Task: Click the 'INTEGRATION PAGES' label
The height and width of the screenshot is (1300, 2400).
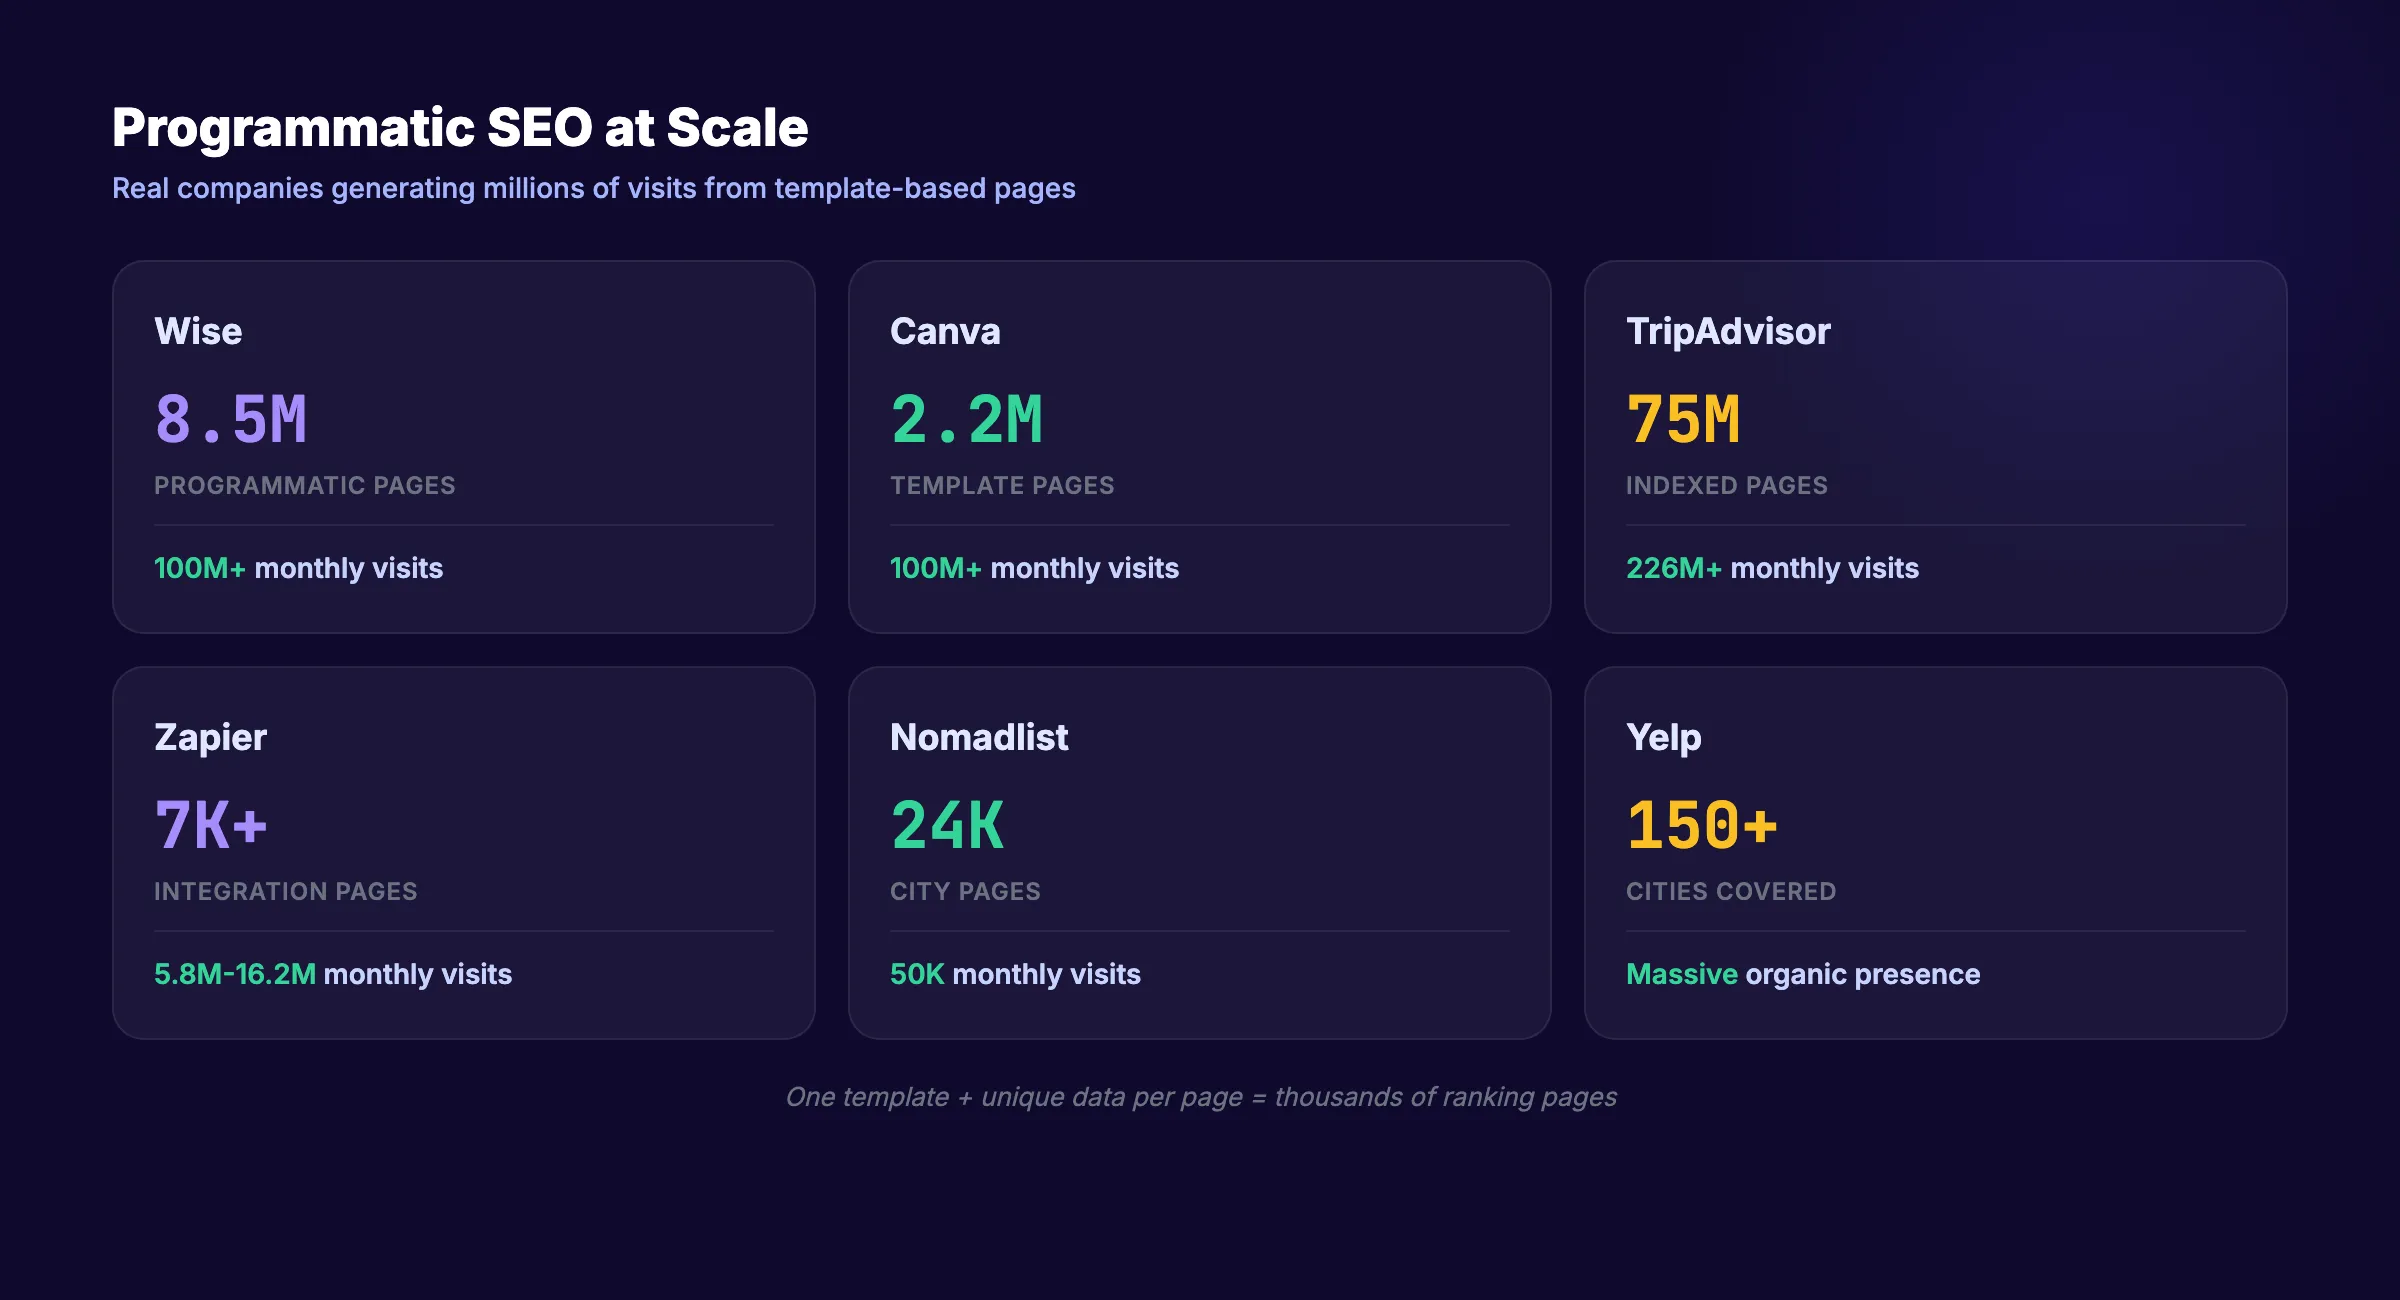Action: click(x=286, y=891)
